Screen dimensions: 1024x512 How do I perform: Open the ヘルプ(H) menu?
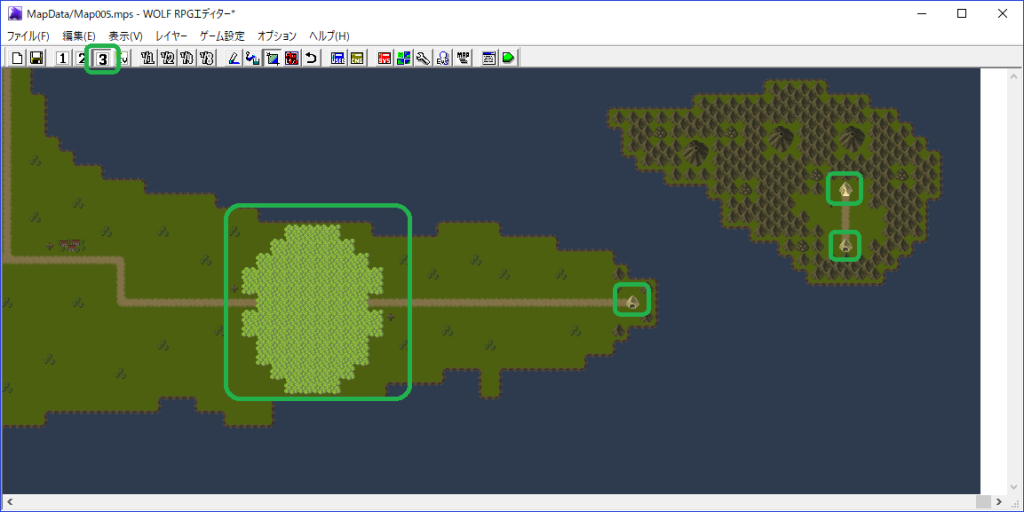(x=329, y=36)
